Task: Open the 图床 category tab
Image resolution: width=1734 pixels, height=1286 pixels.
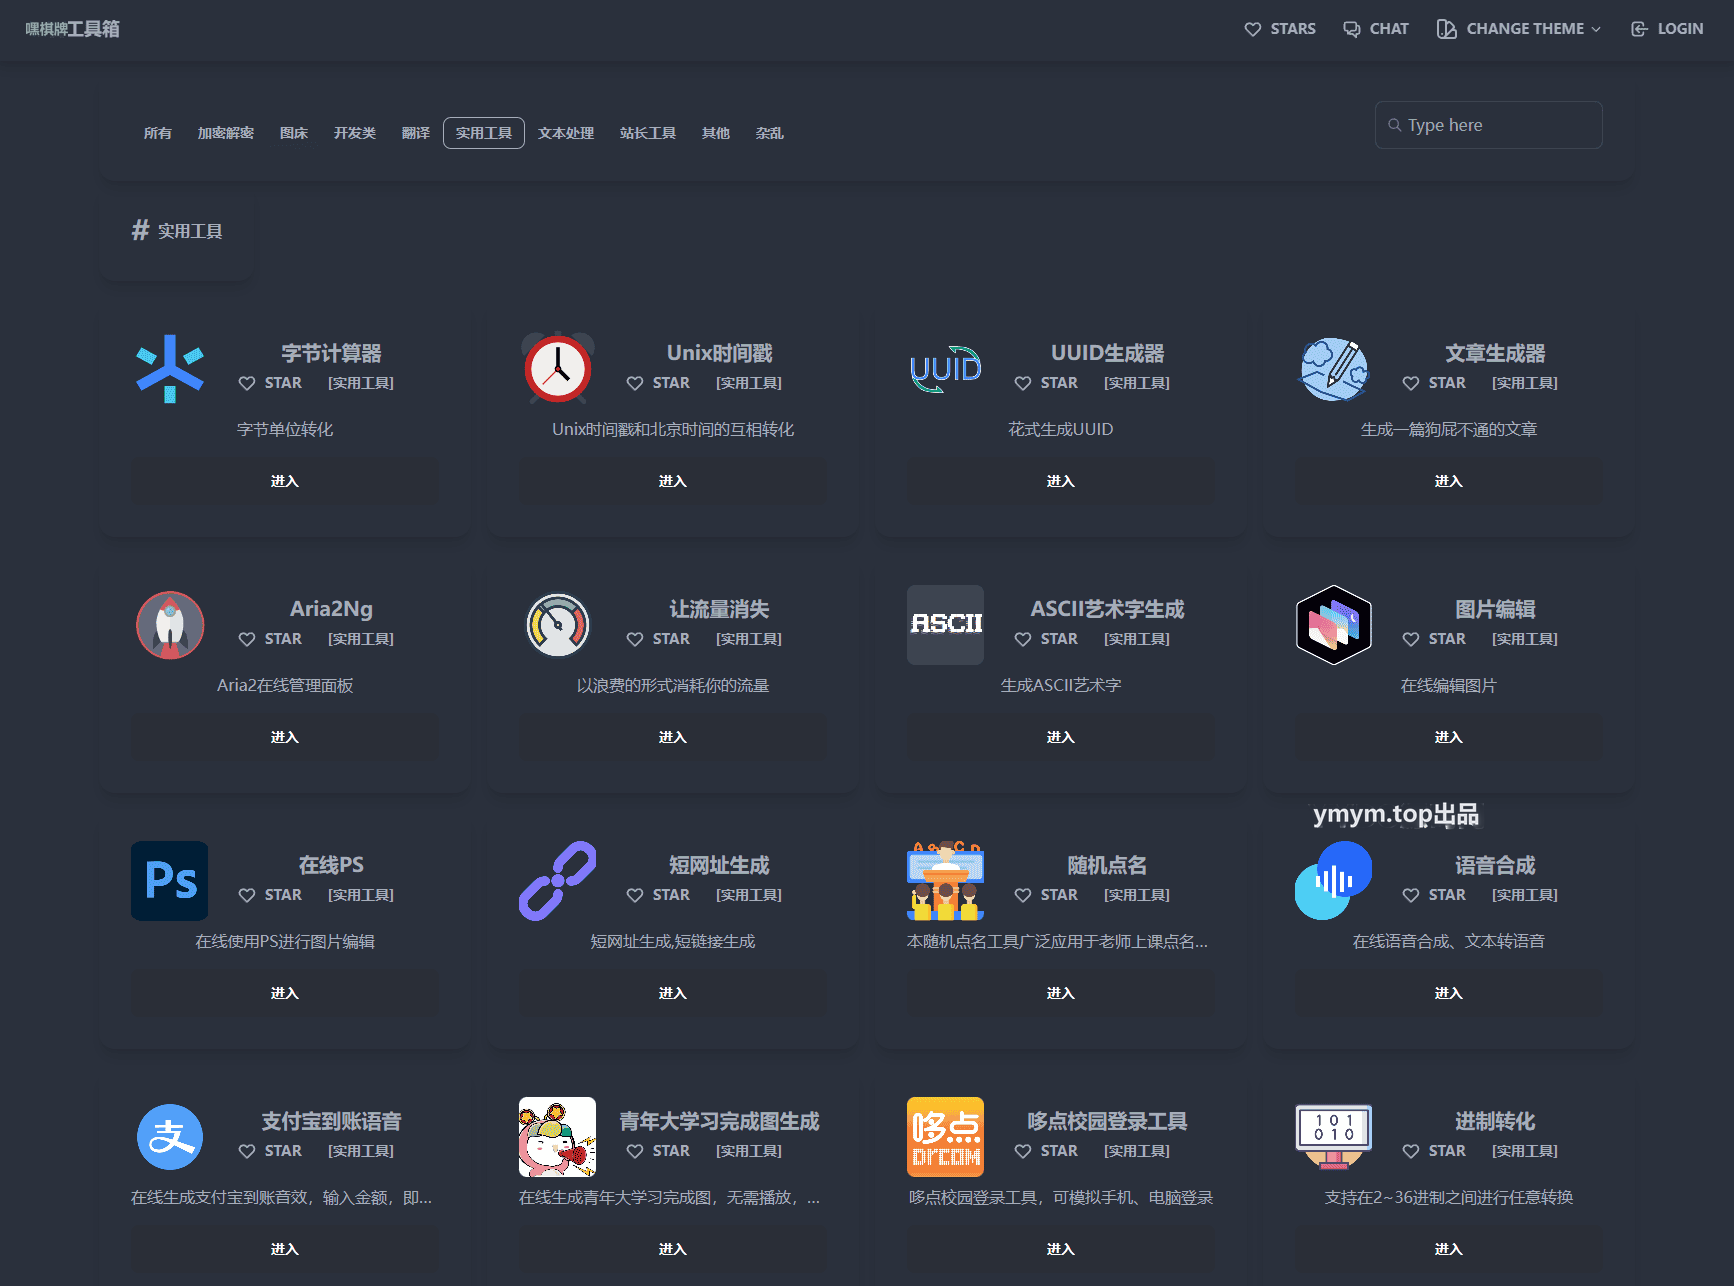Action: [x=294, y=133]
